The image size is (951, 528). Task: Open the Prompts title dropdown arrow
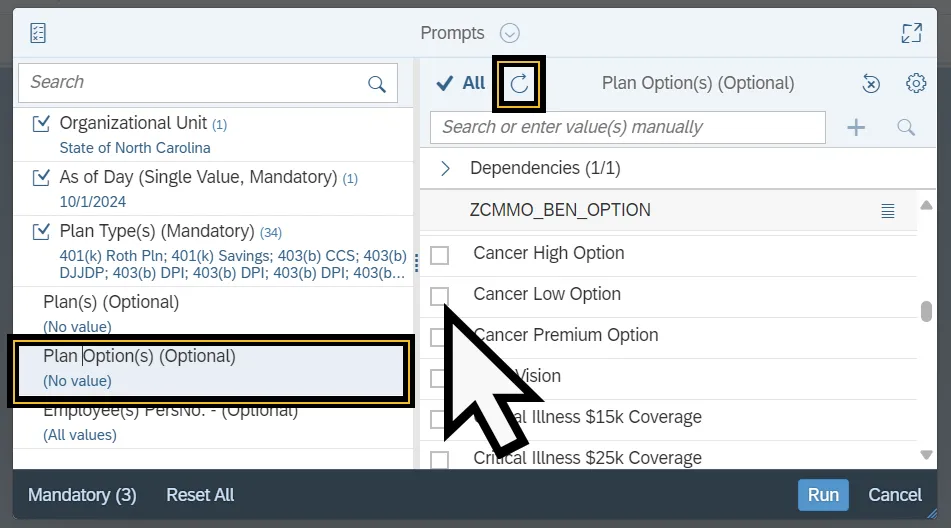click(x=510, y=33)
